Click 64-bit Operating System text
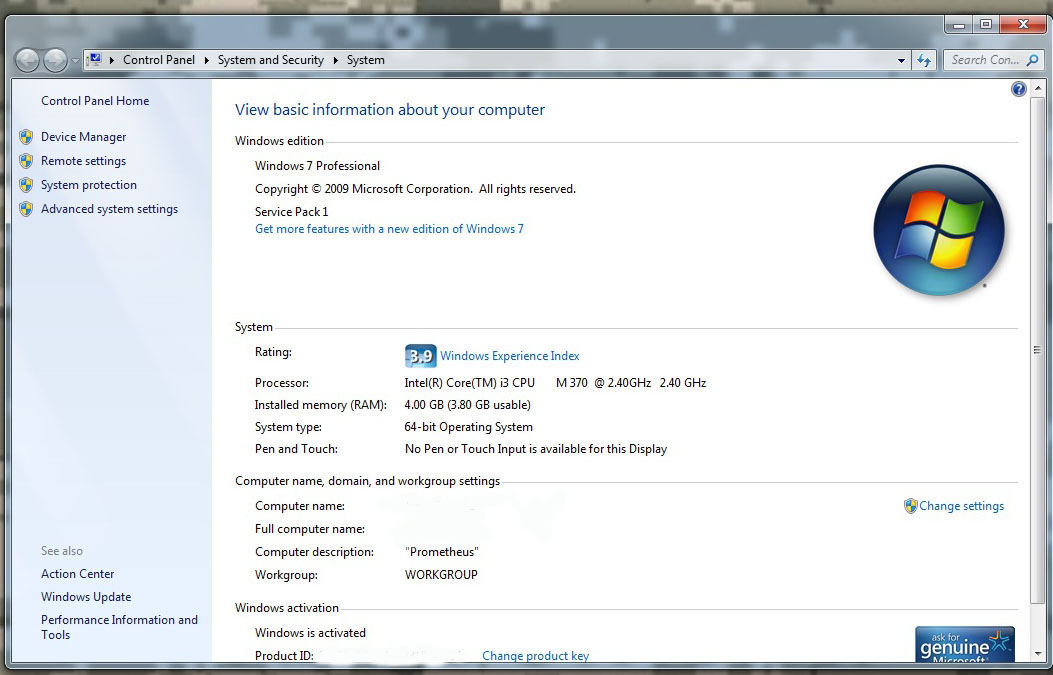The width and height of the screenshot is (1053, 675). click(x=468, y=427)
